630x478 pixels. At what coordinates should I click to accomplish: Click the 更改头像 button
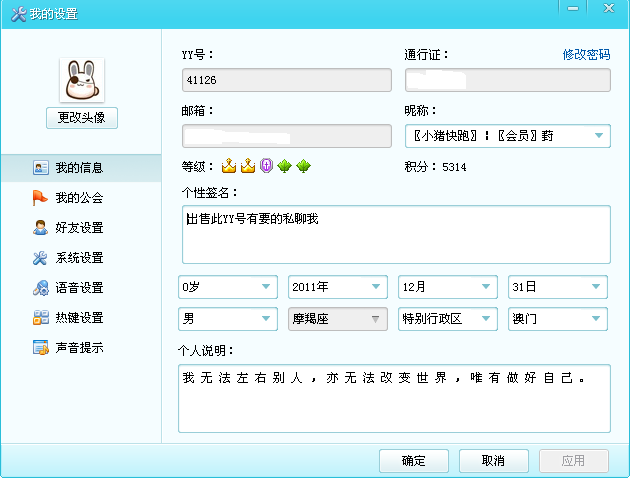pos(82,118)
